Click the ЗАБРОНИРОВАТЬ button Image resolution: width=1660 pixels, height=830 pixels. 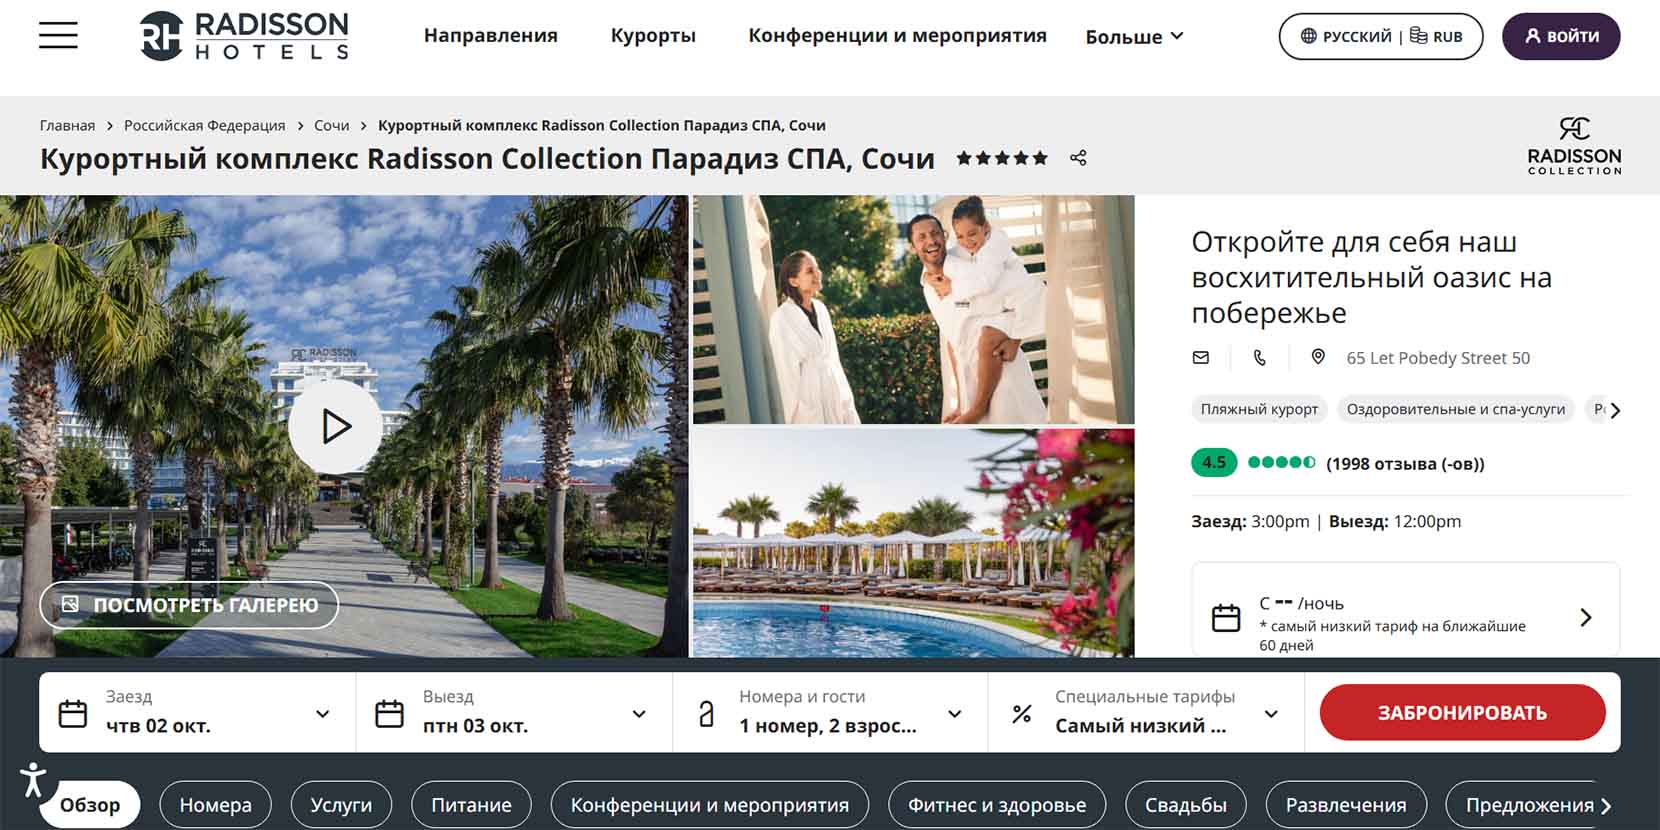tap(1462, 712)
